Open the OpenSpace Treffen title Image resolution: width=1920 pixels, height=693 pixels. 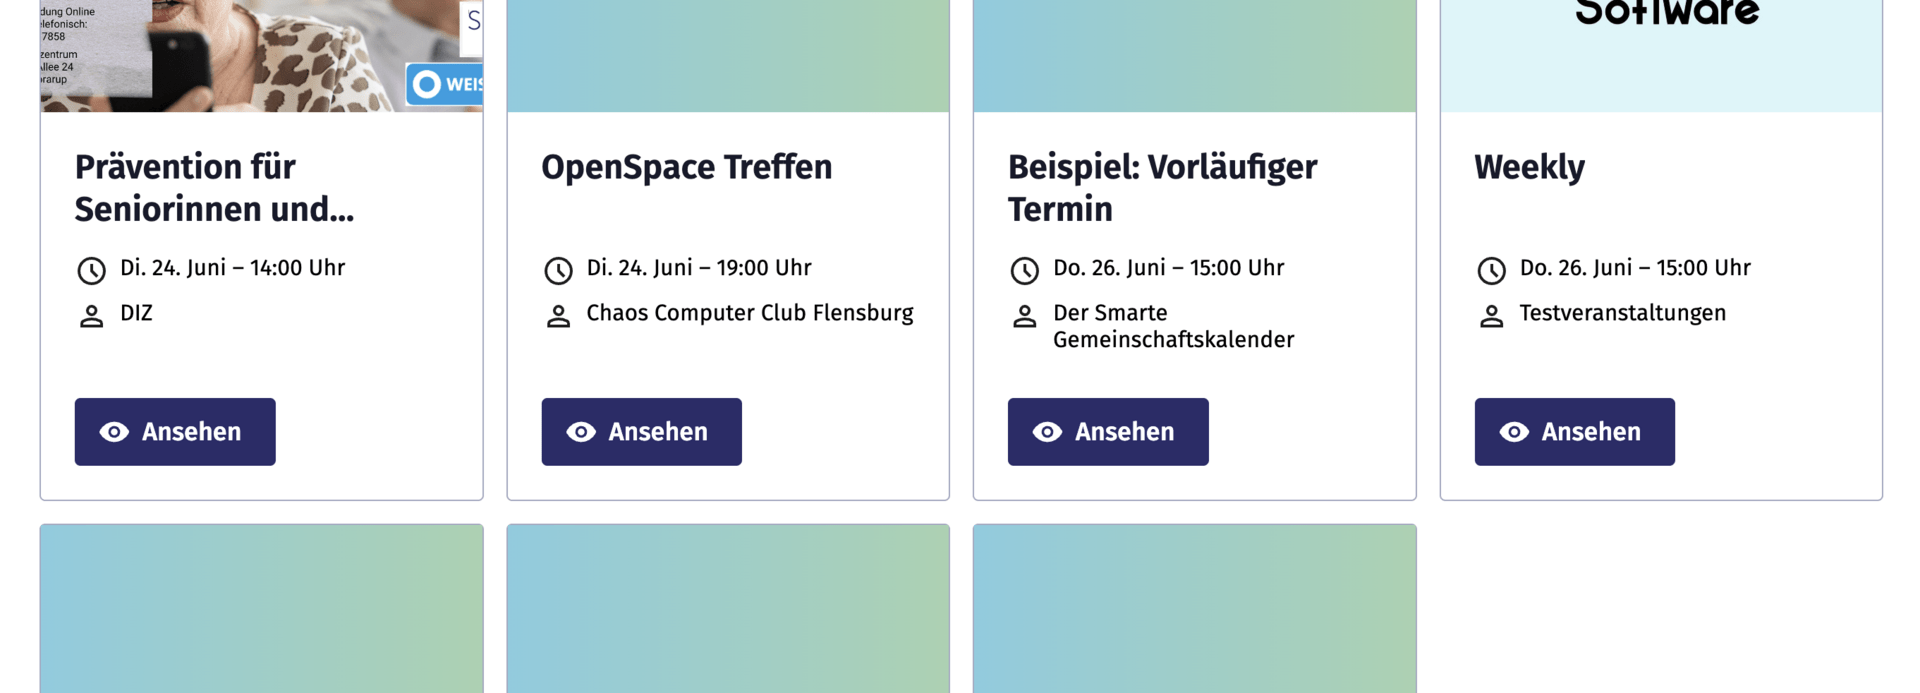coord(686,167)
